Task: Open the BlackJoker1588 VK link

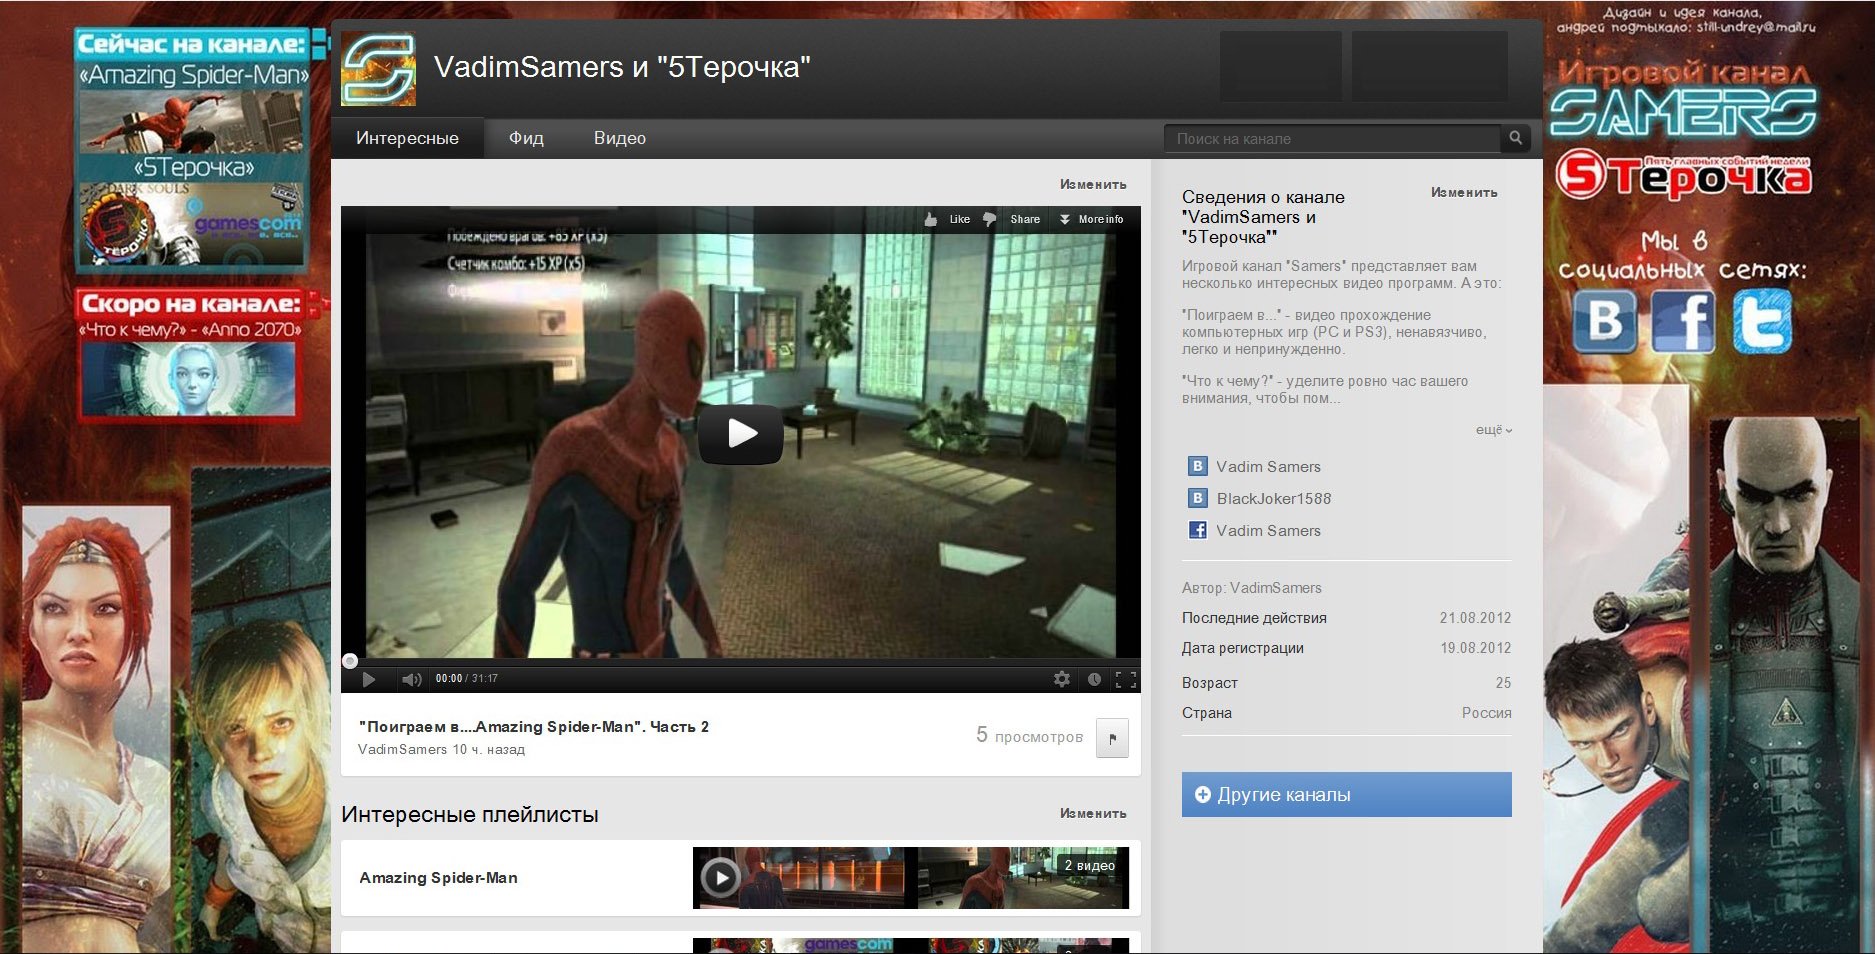Action: pos(1273,498)
